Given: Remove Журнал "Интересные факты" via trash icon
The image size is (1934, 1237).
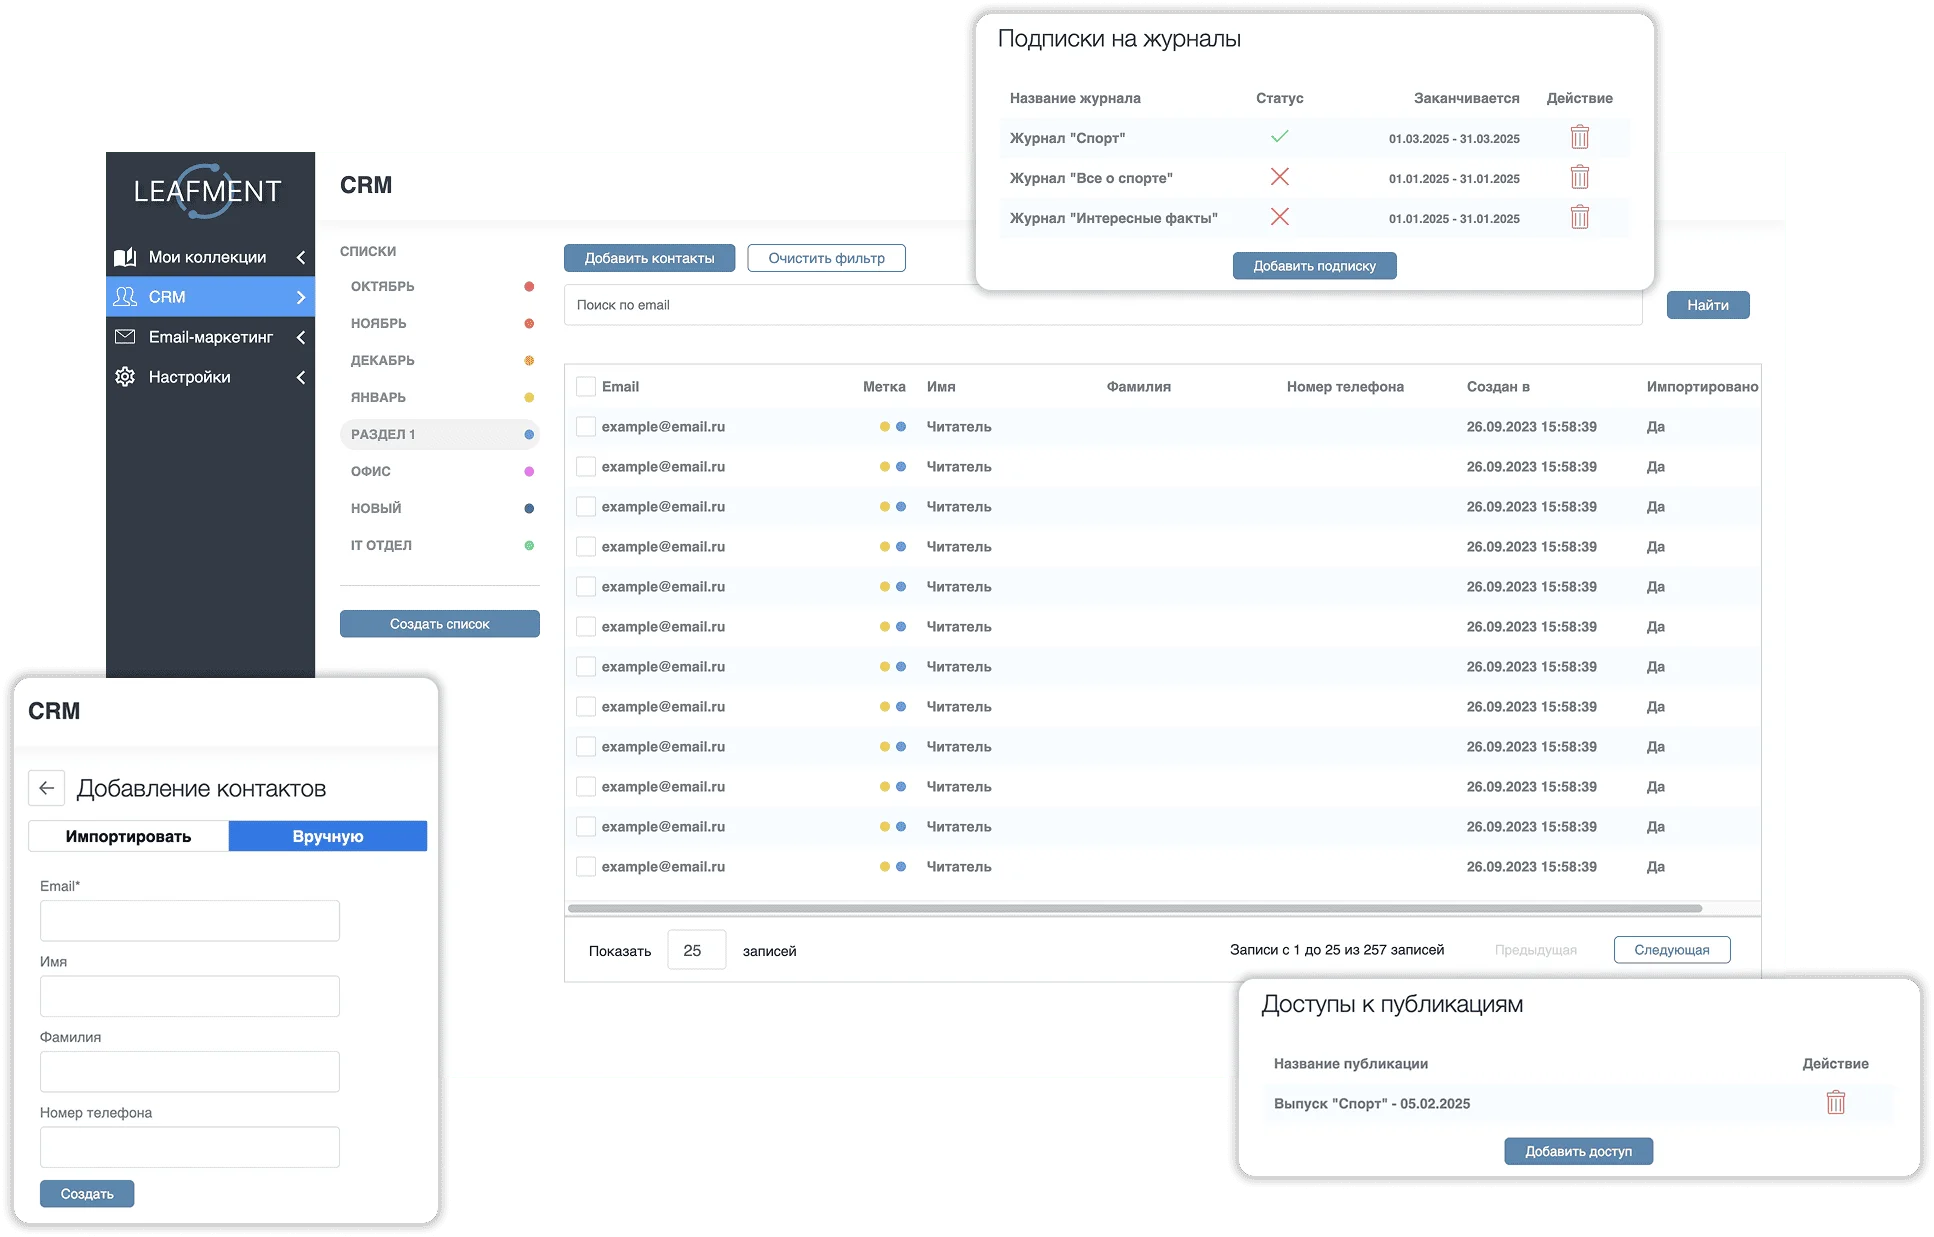Looking at the screenshot, I should pos(1579,217).
